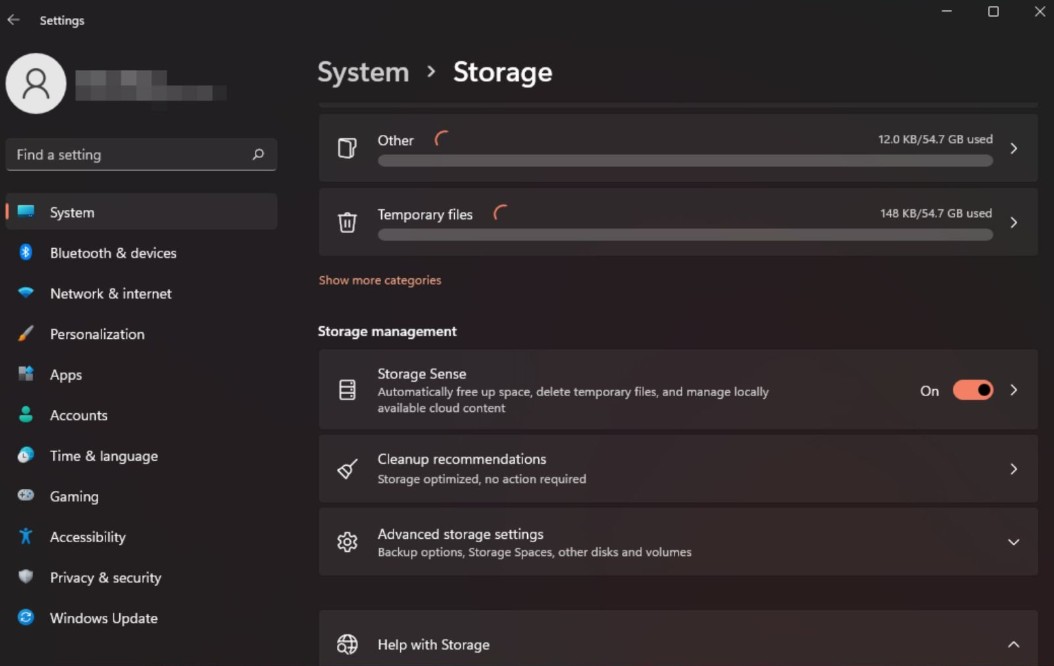Viewport: 1054px width, 666px height.
Task: Open Storage Sense details chevron
Action: click(x=1013, y=390)
